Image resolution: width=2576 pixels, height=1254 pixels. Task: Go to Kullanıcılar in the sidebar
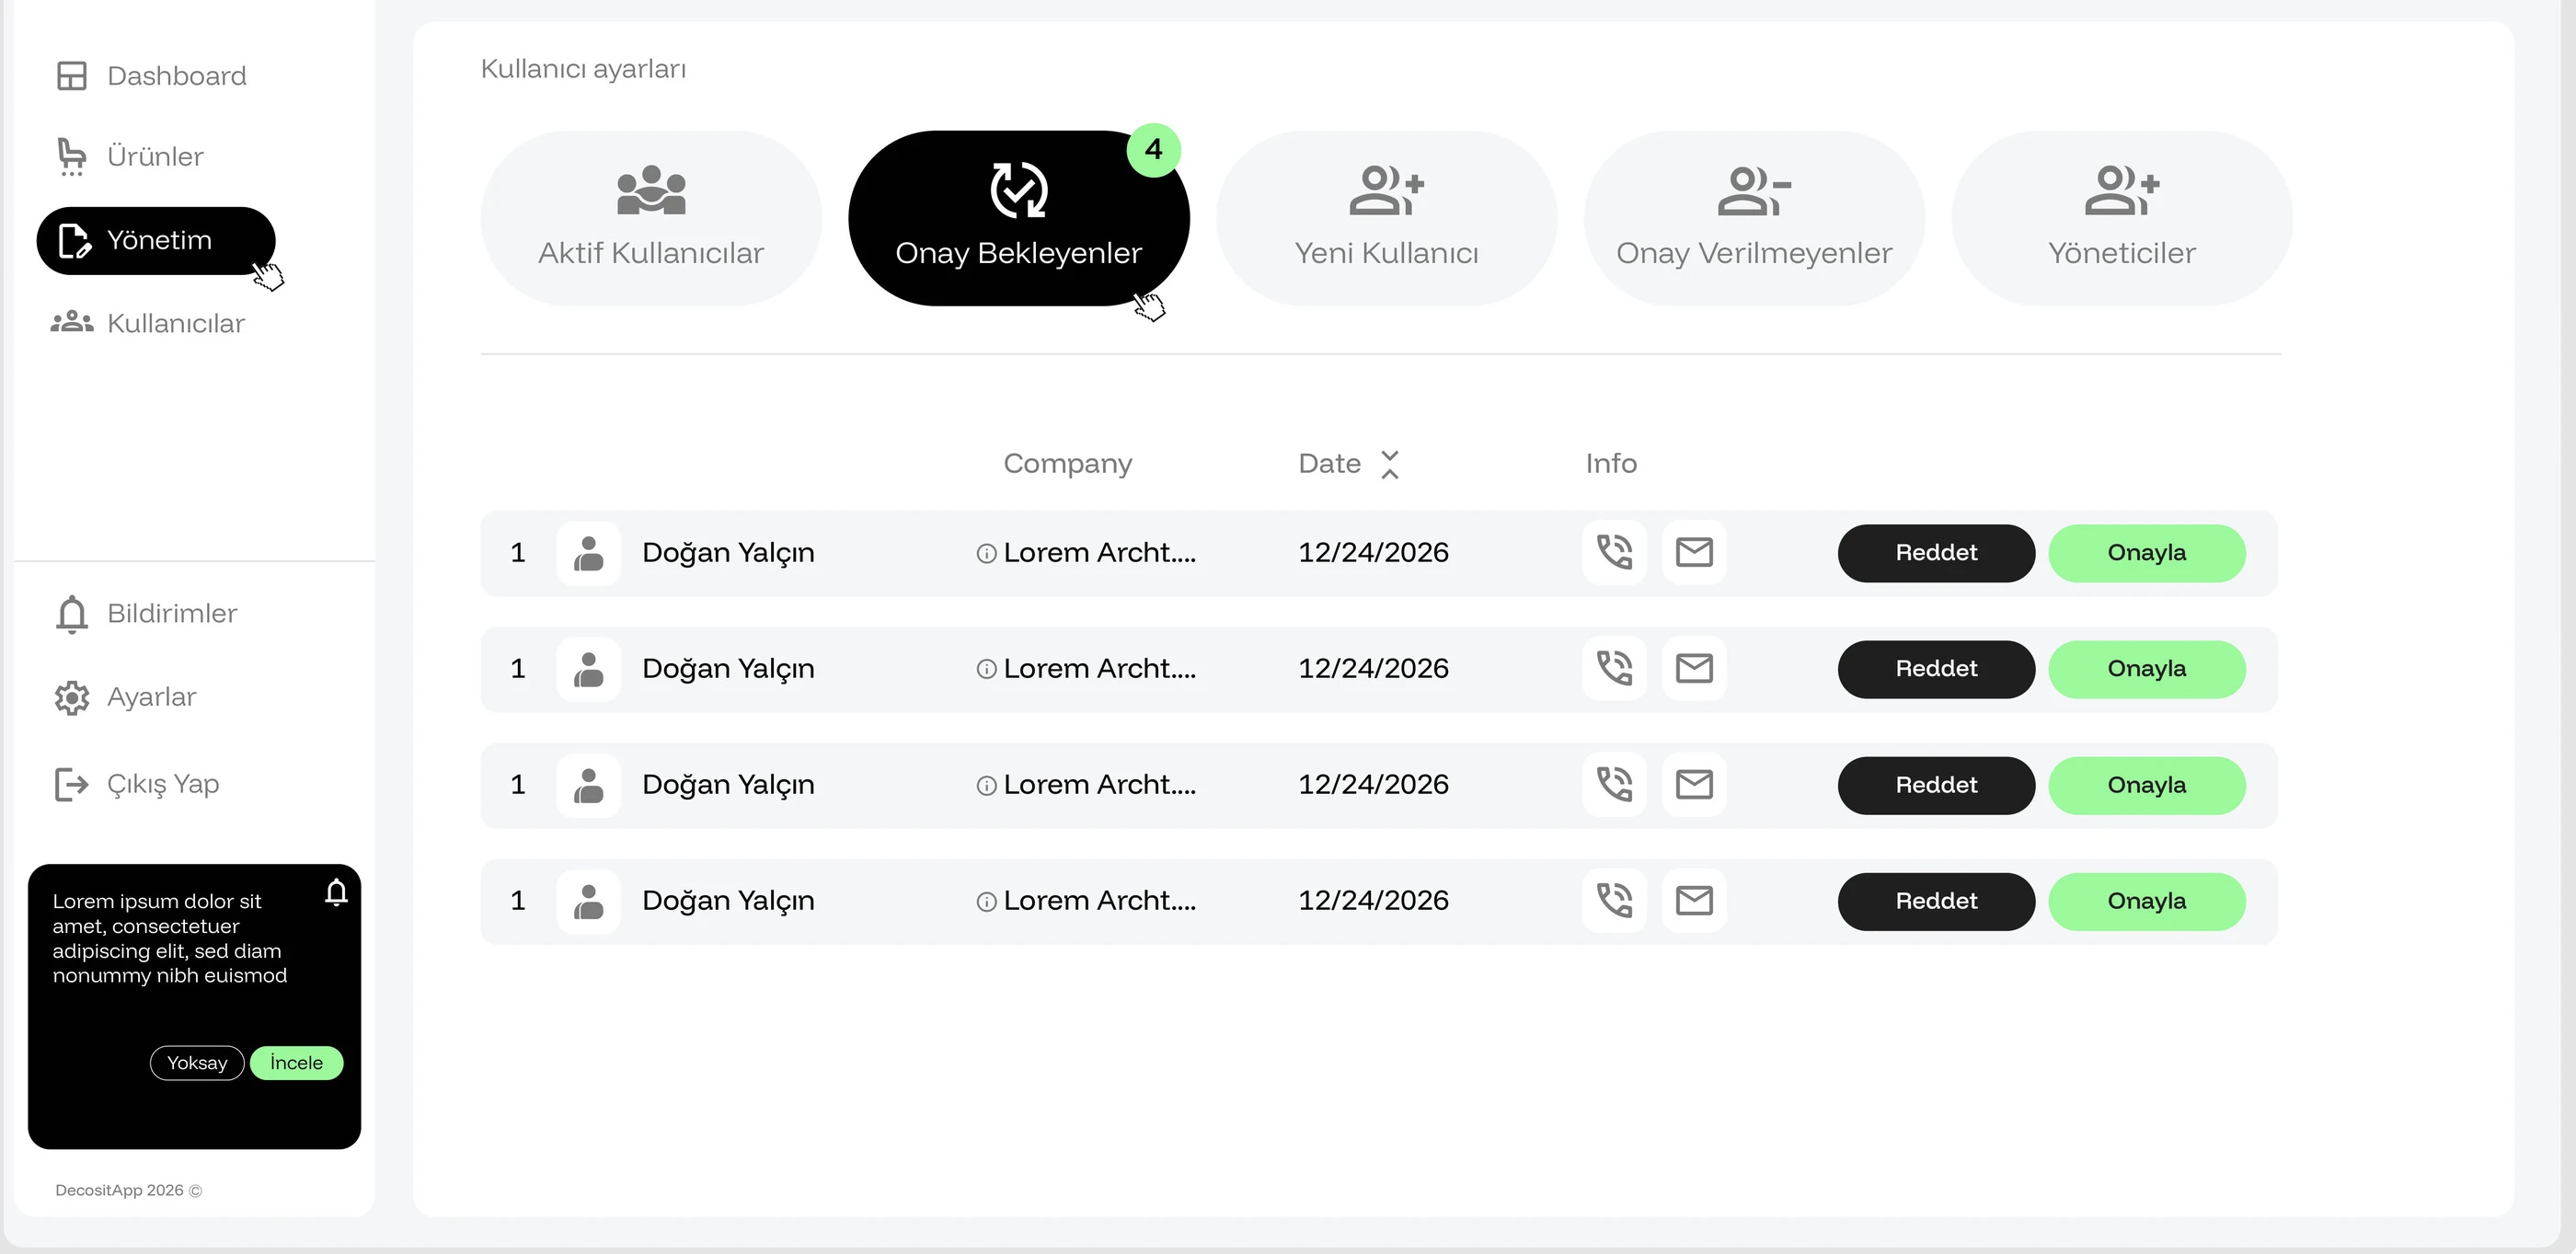[148, 323]
